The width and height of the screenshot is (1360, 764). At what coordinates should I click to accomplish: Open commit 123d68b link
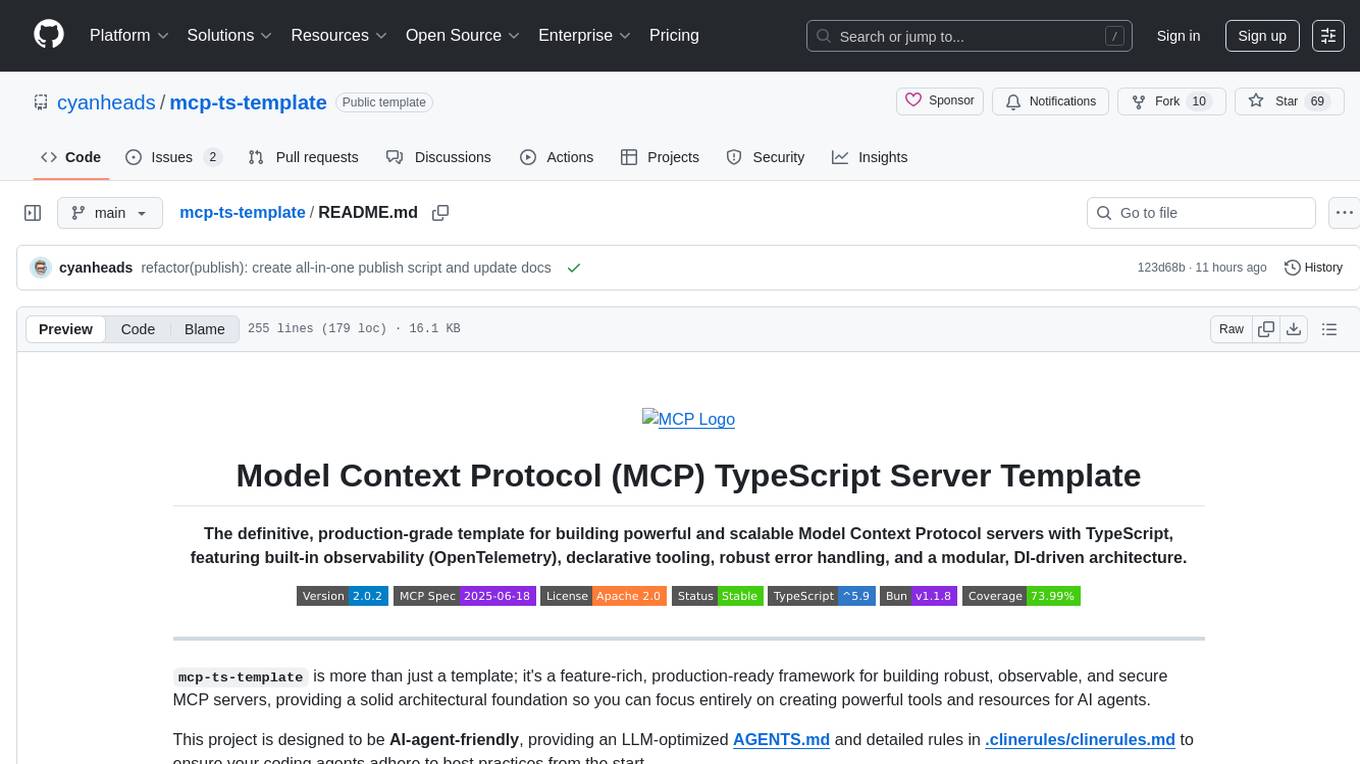click(x=1161, y=268)
